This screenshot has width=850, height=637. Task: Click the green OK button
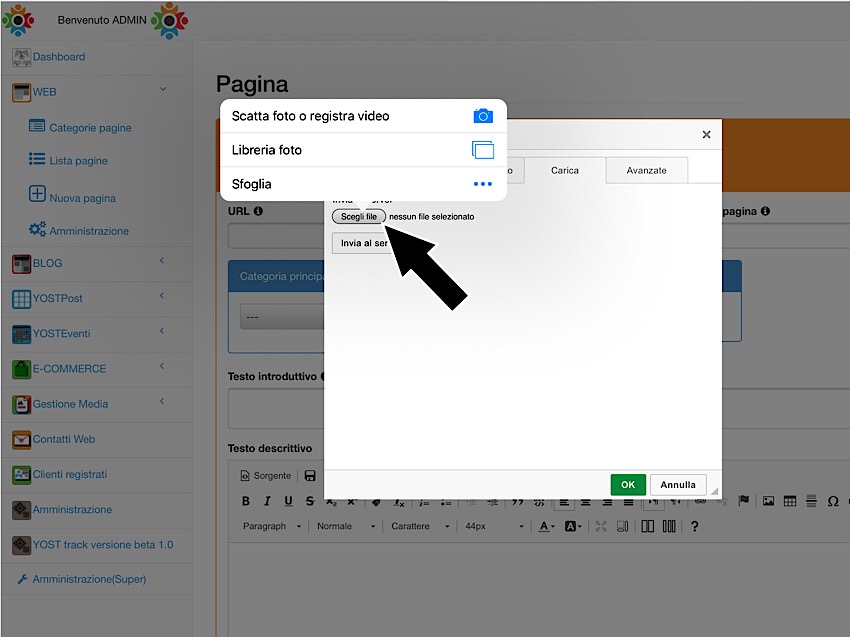click(627, 485)
